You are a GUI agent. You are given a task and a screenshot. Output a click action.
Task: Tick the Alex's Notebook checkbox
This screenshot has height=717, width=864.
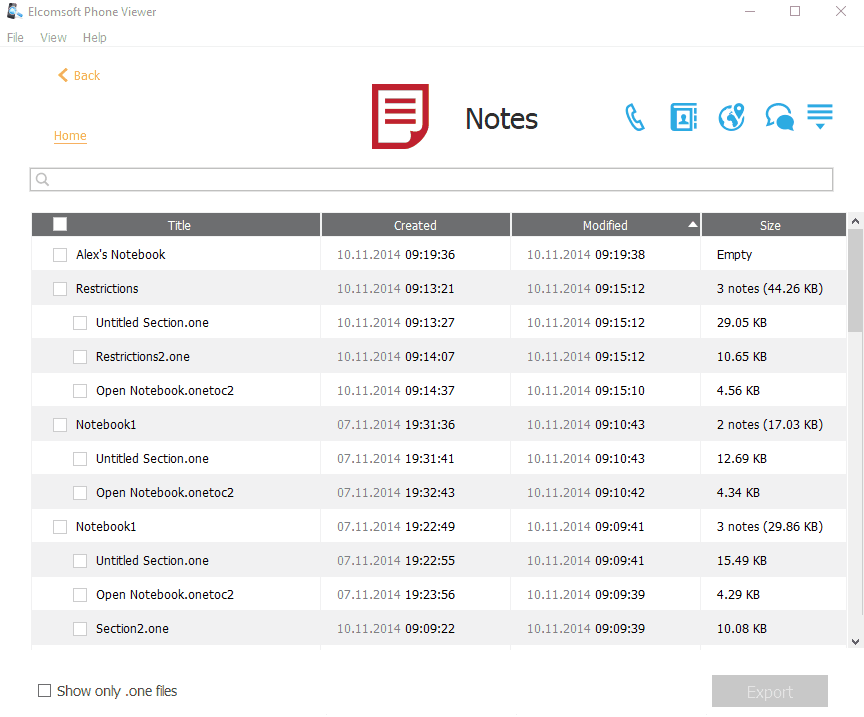coord(60,255)
